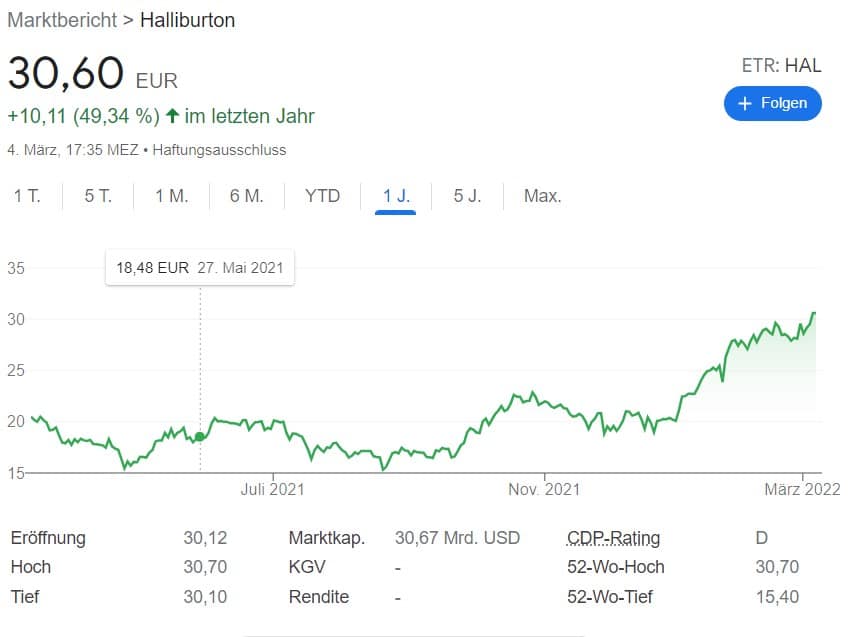Click the Tief value 30,10
The width and height of the screenshot is (848, 637).
(205, 596)
